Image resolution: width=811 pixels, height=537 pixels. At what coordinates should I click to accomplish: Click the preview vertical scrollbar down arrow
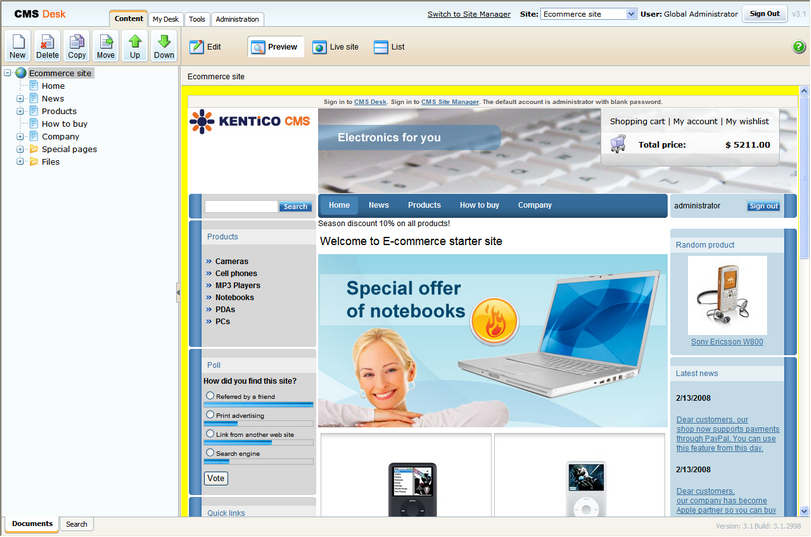804,511
